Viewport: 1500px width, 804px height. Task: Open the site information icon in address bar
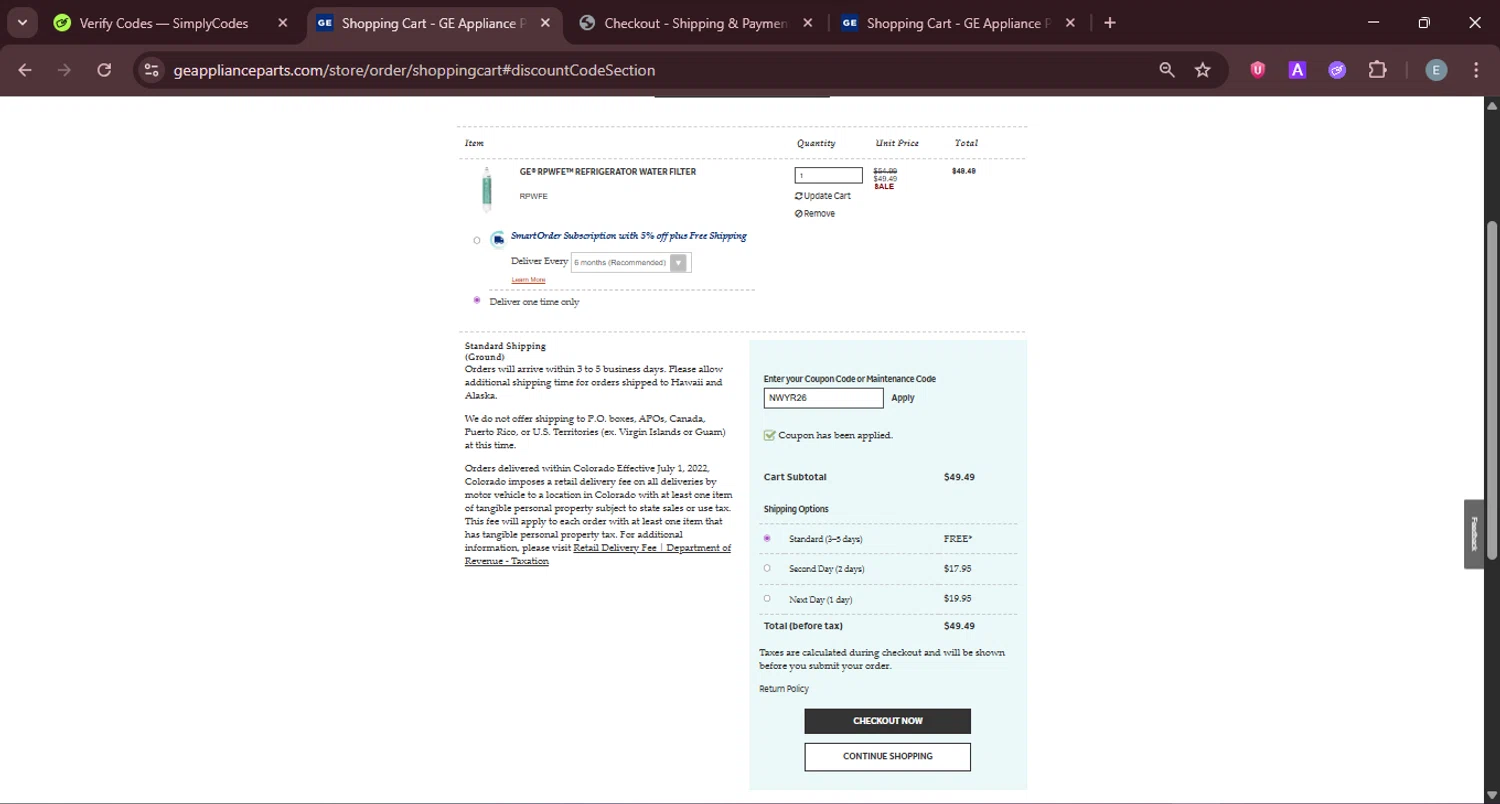[151, 70]
